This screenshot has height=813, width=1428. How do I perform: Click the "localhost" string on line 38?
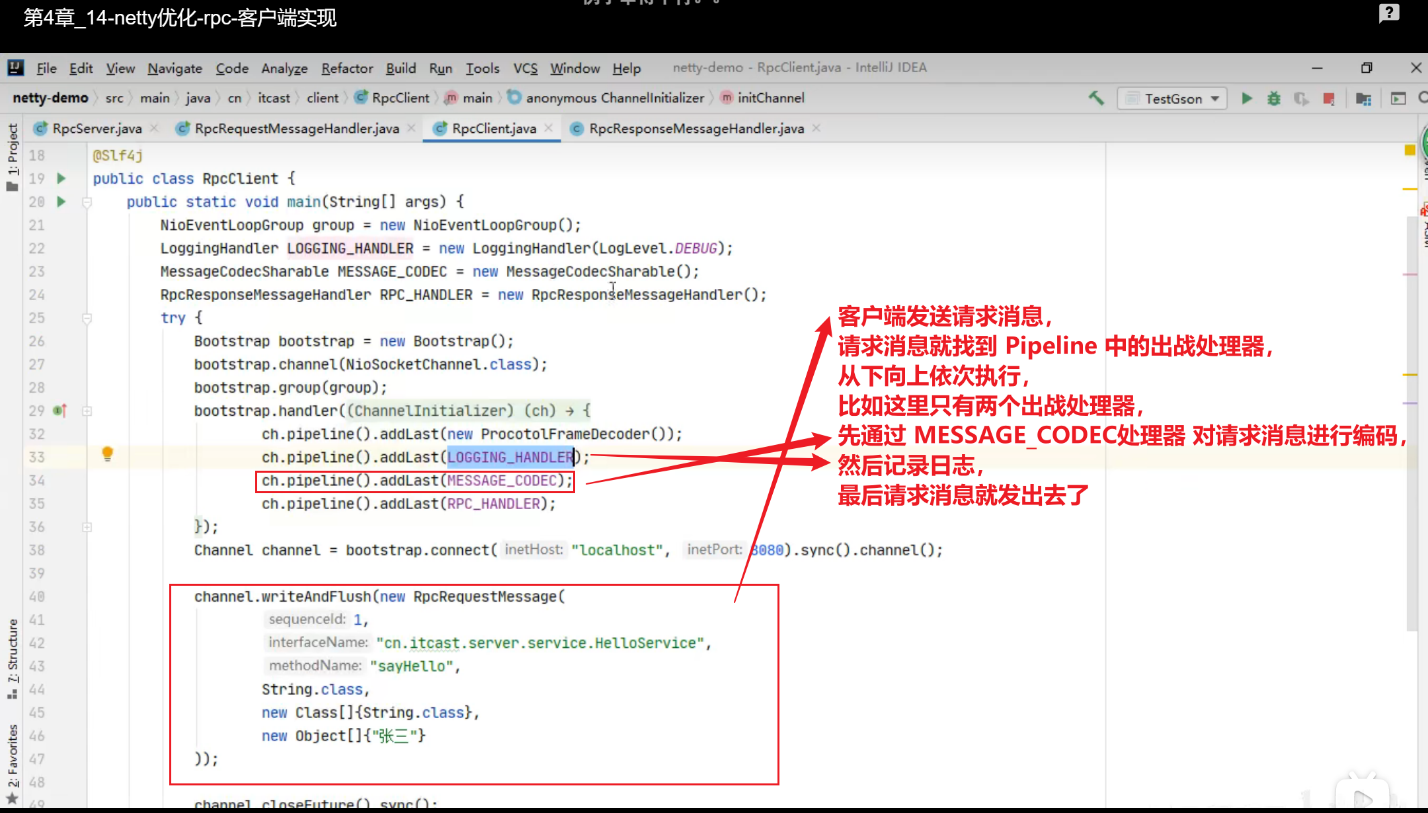point(617,550)
